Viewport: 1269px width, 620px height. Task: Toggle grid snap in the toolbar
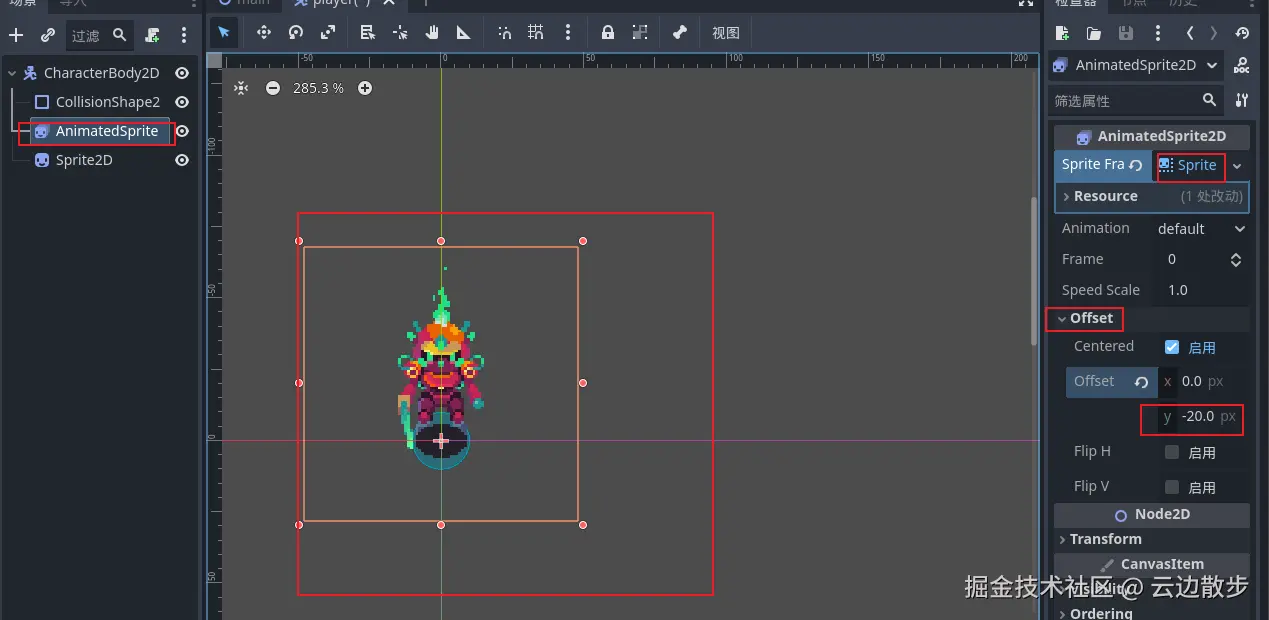point(536,32)
